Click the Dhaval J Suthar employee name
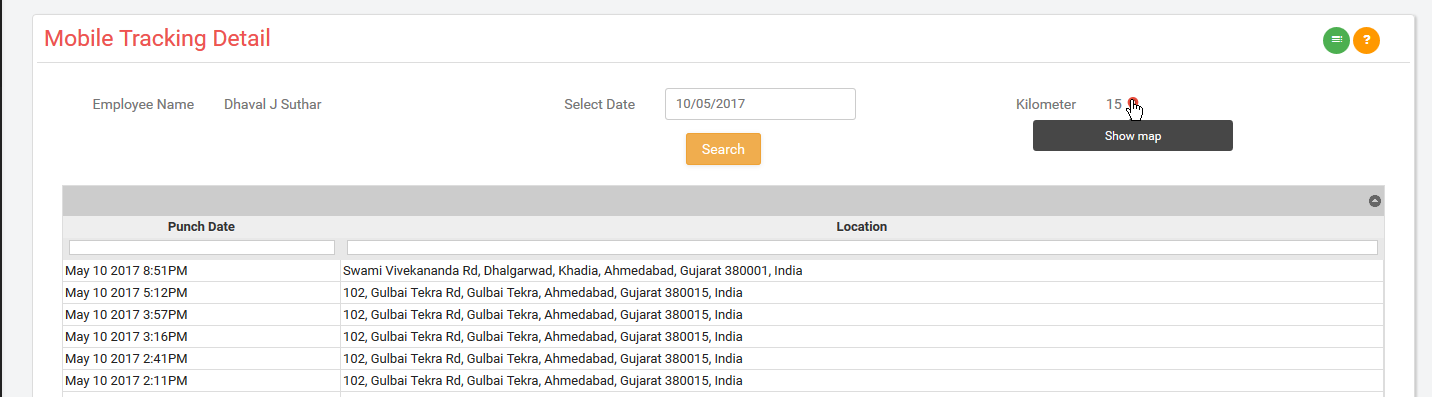 [273, 104]
